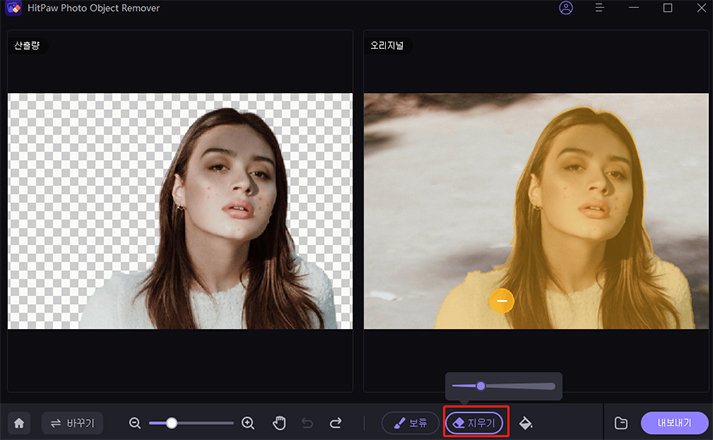Screen dimensions: 713x440
Task: Click the zoom level slider handle
Action: pos(172,423)
